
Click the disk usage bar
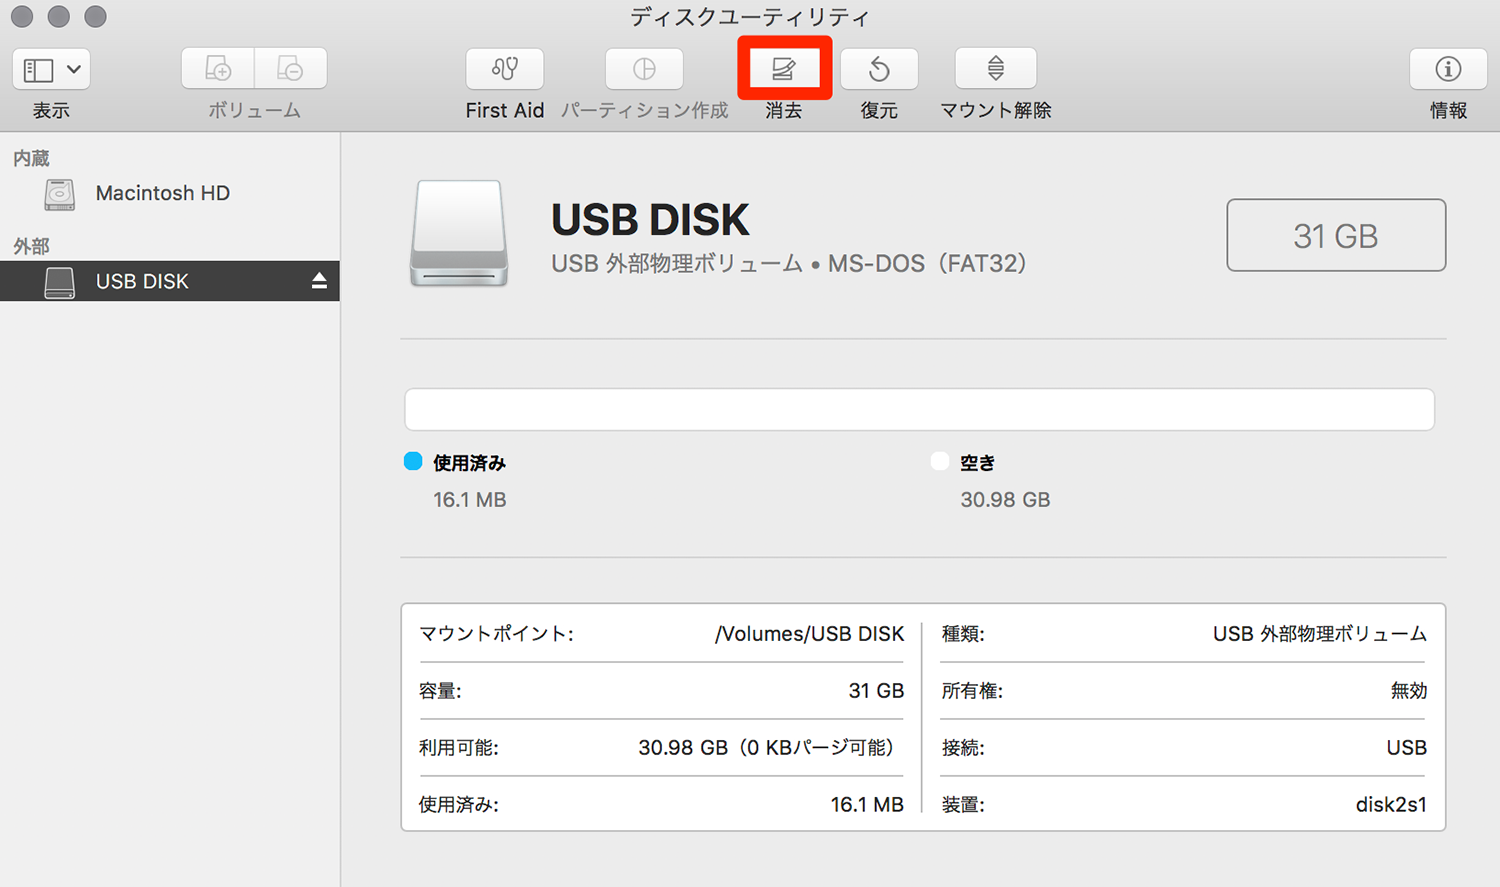[919, 410]
